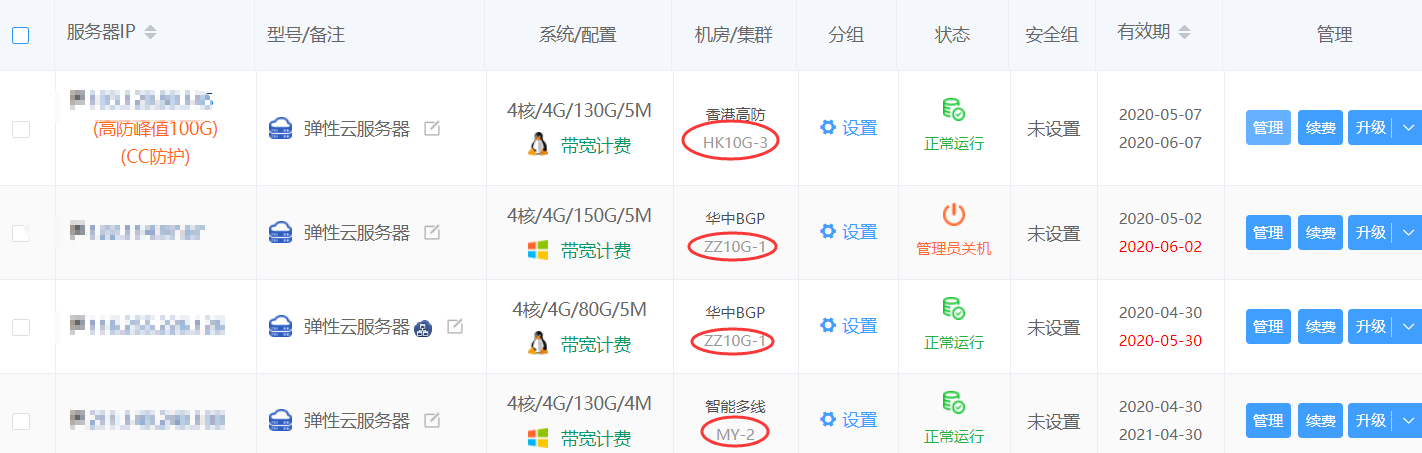
Task: Click the 管理 button in the 150G row
Action: 1267,232
